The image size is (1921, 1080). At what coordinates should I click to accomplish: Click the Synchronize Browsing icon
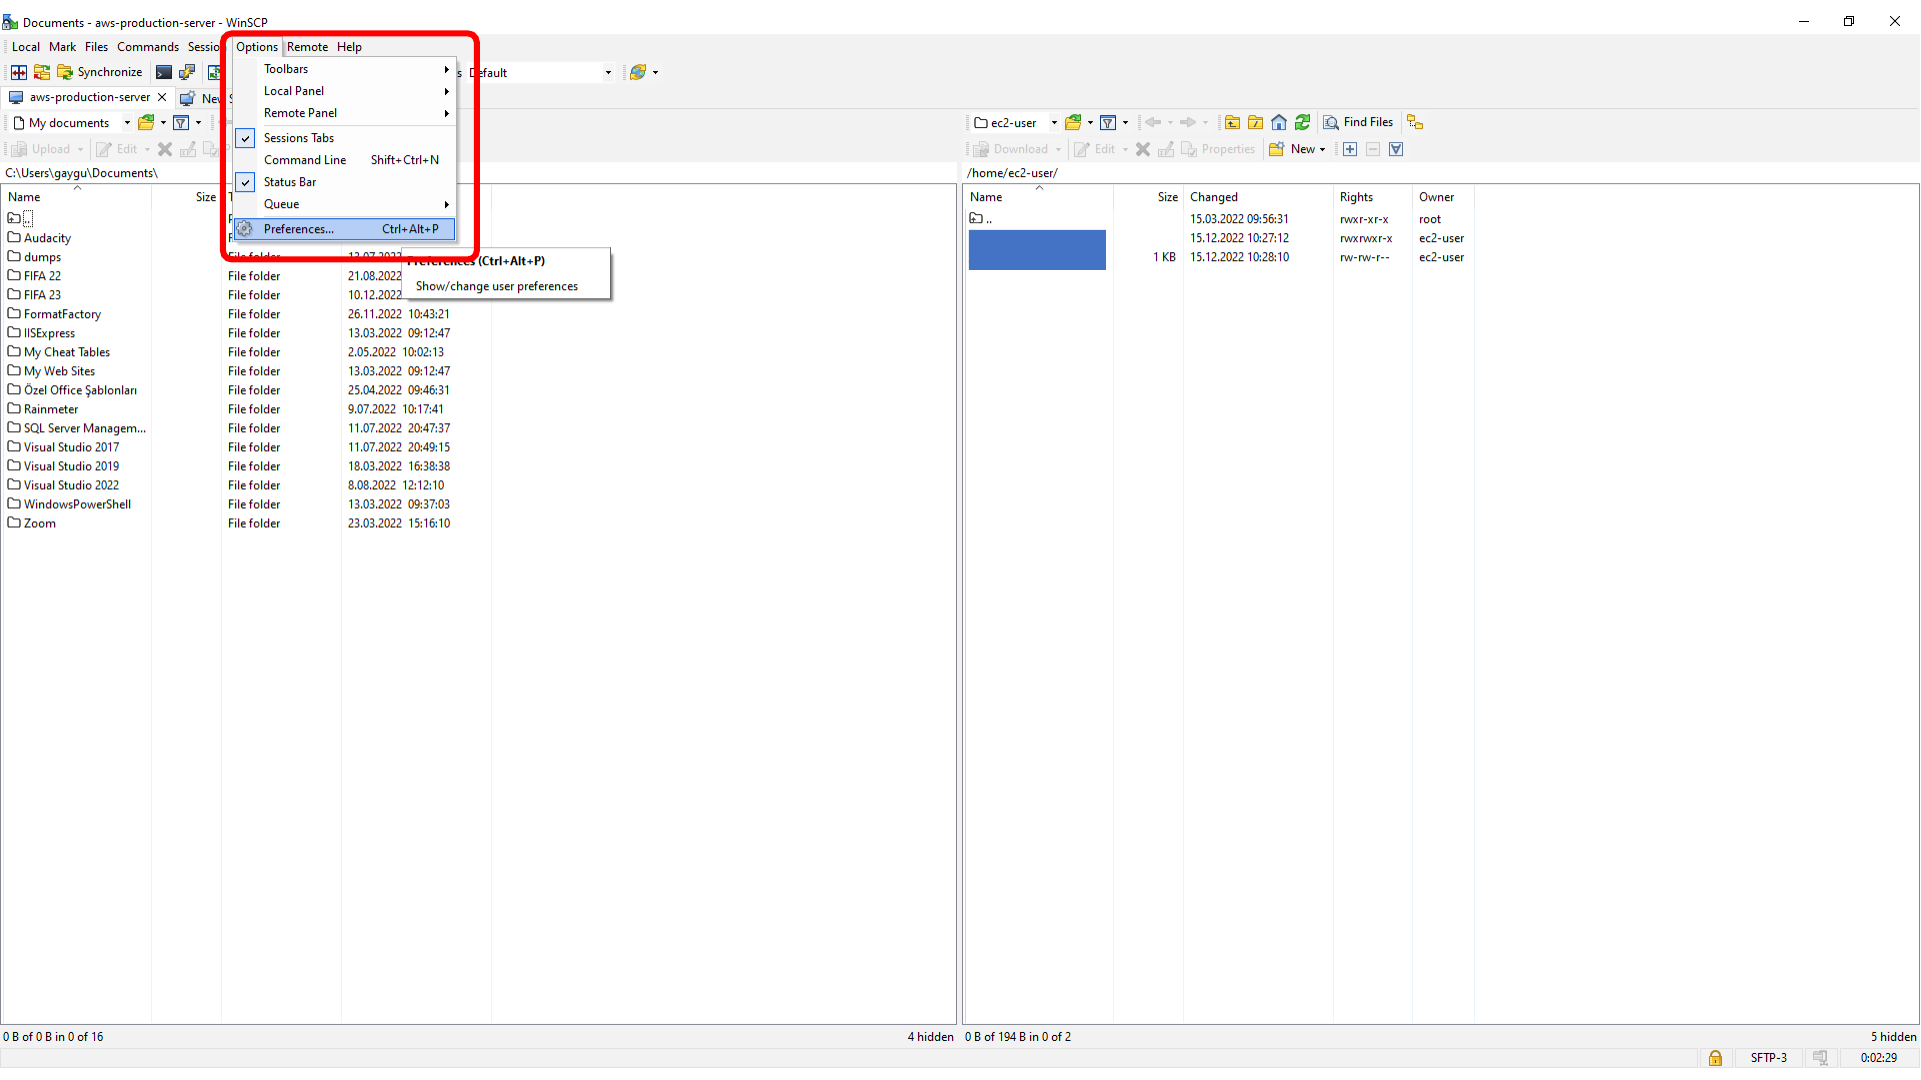coord(42,72)
